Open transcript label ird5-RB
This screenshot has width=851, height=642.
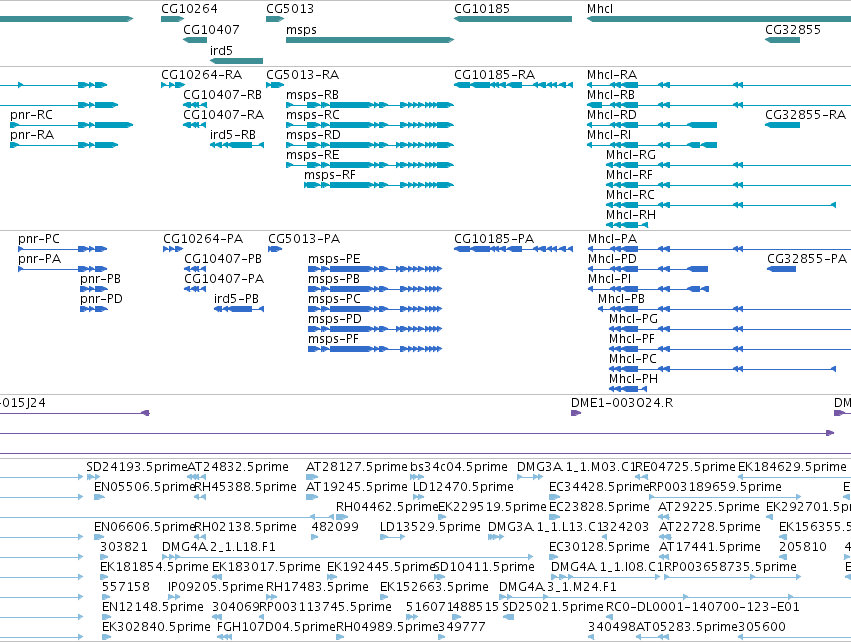click(232, 135)
